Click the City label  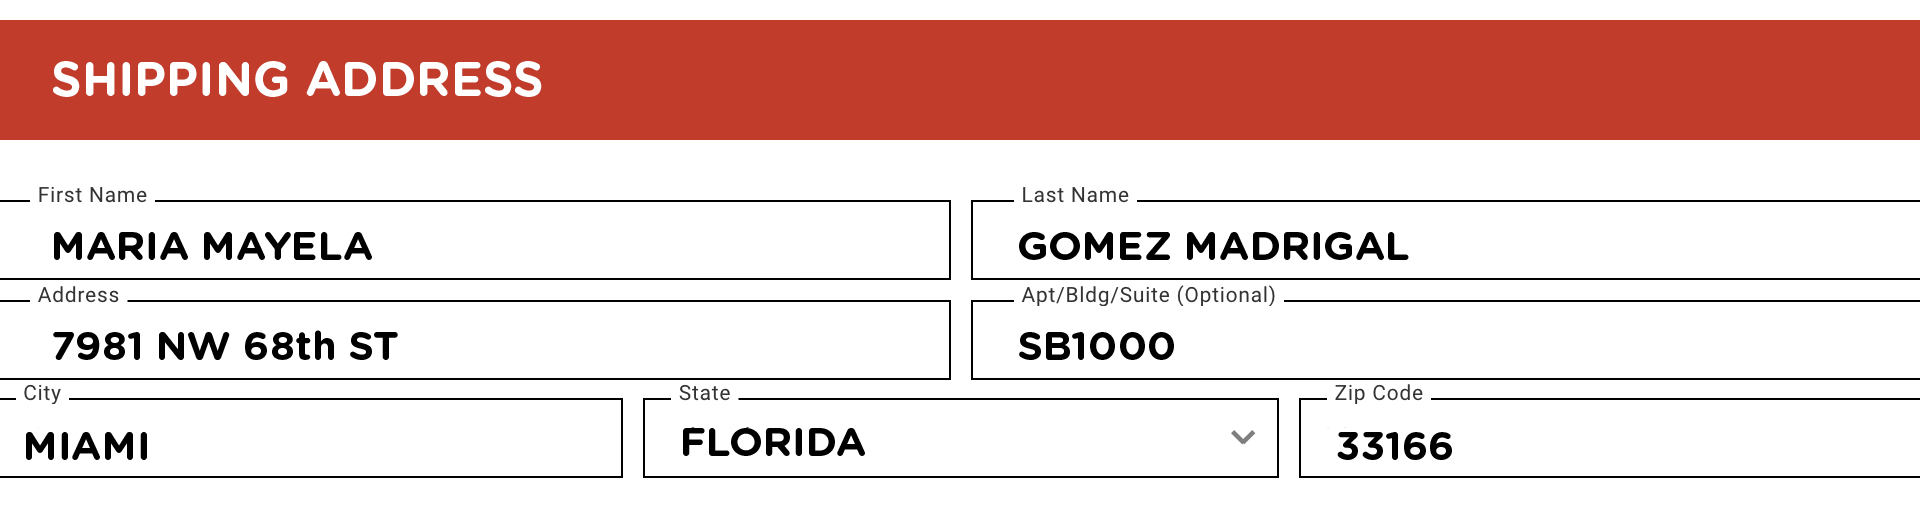click(42, 393)
